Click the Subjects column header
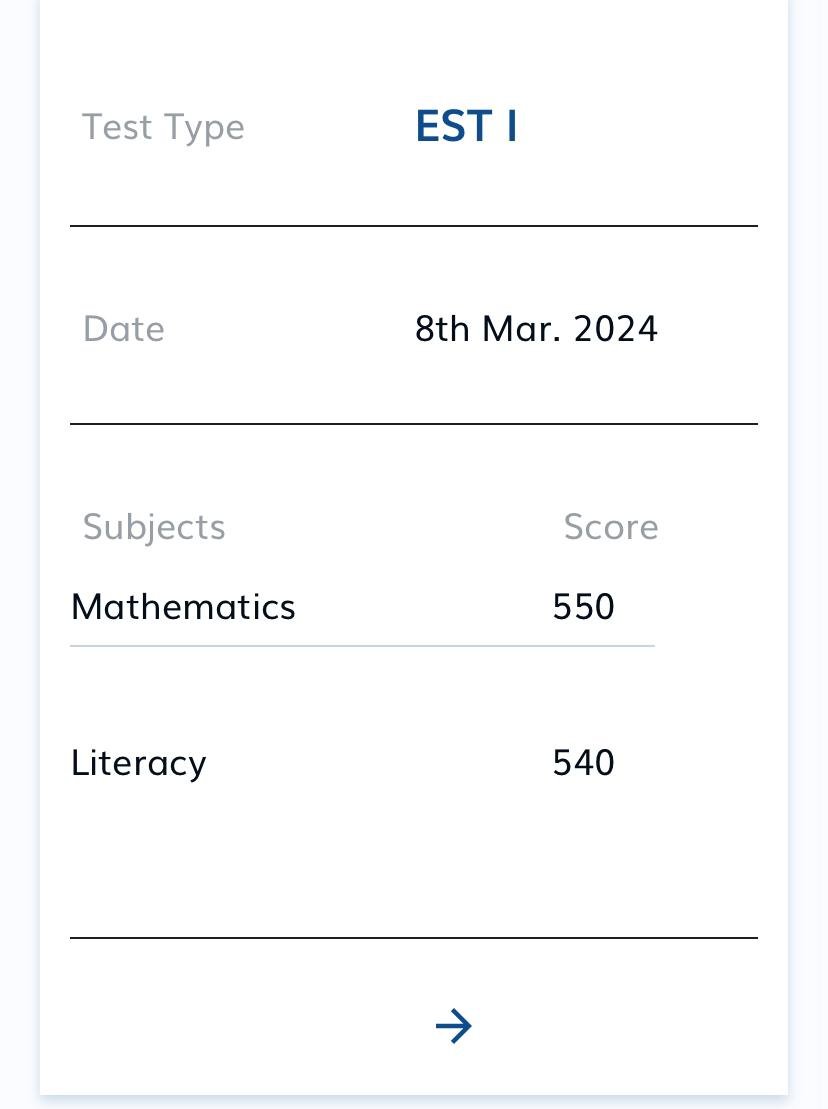 (154, 528)
